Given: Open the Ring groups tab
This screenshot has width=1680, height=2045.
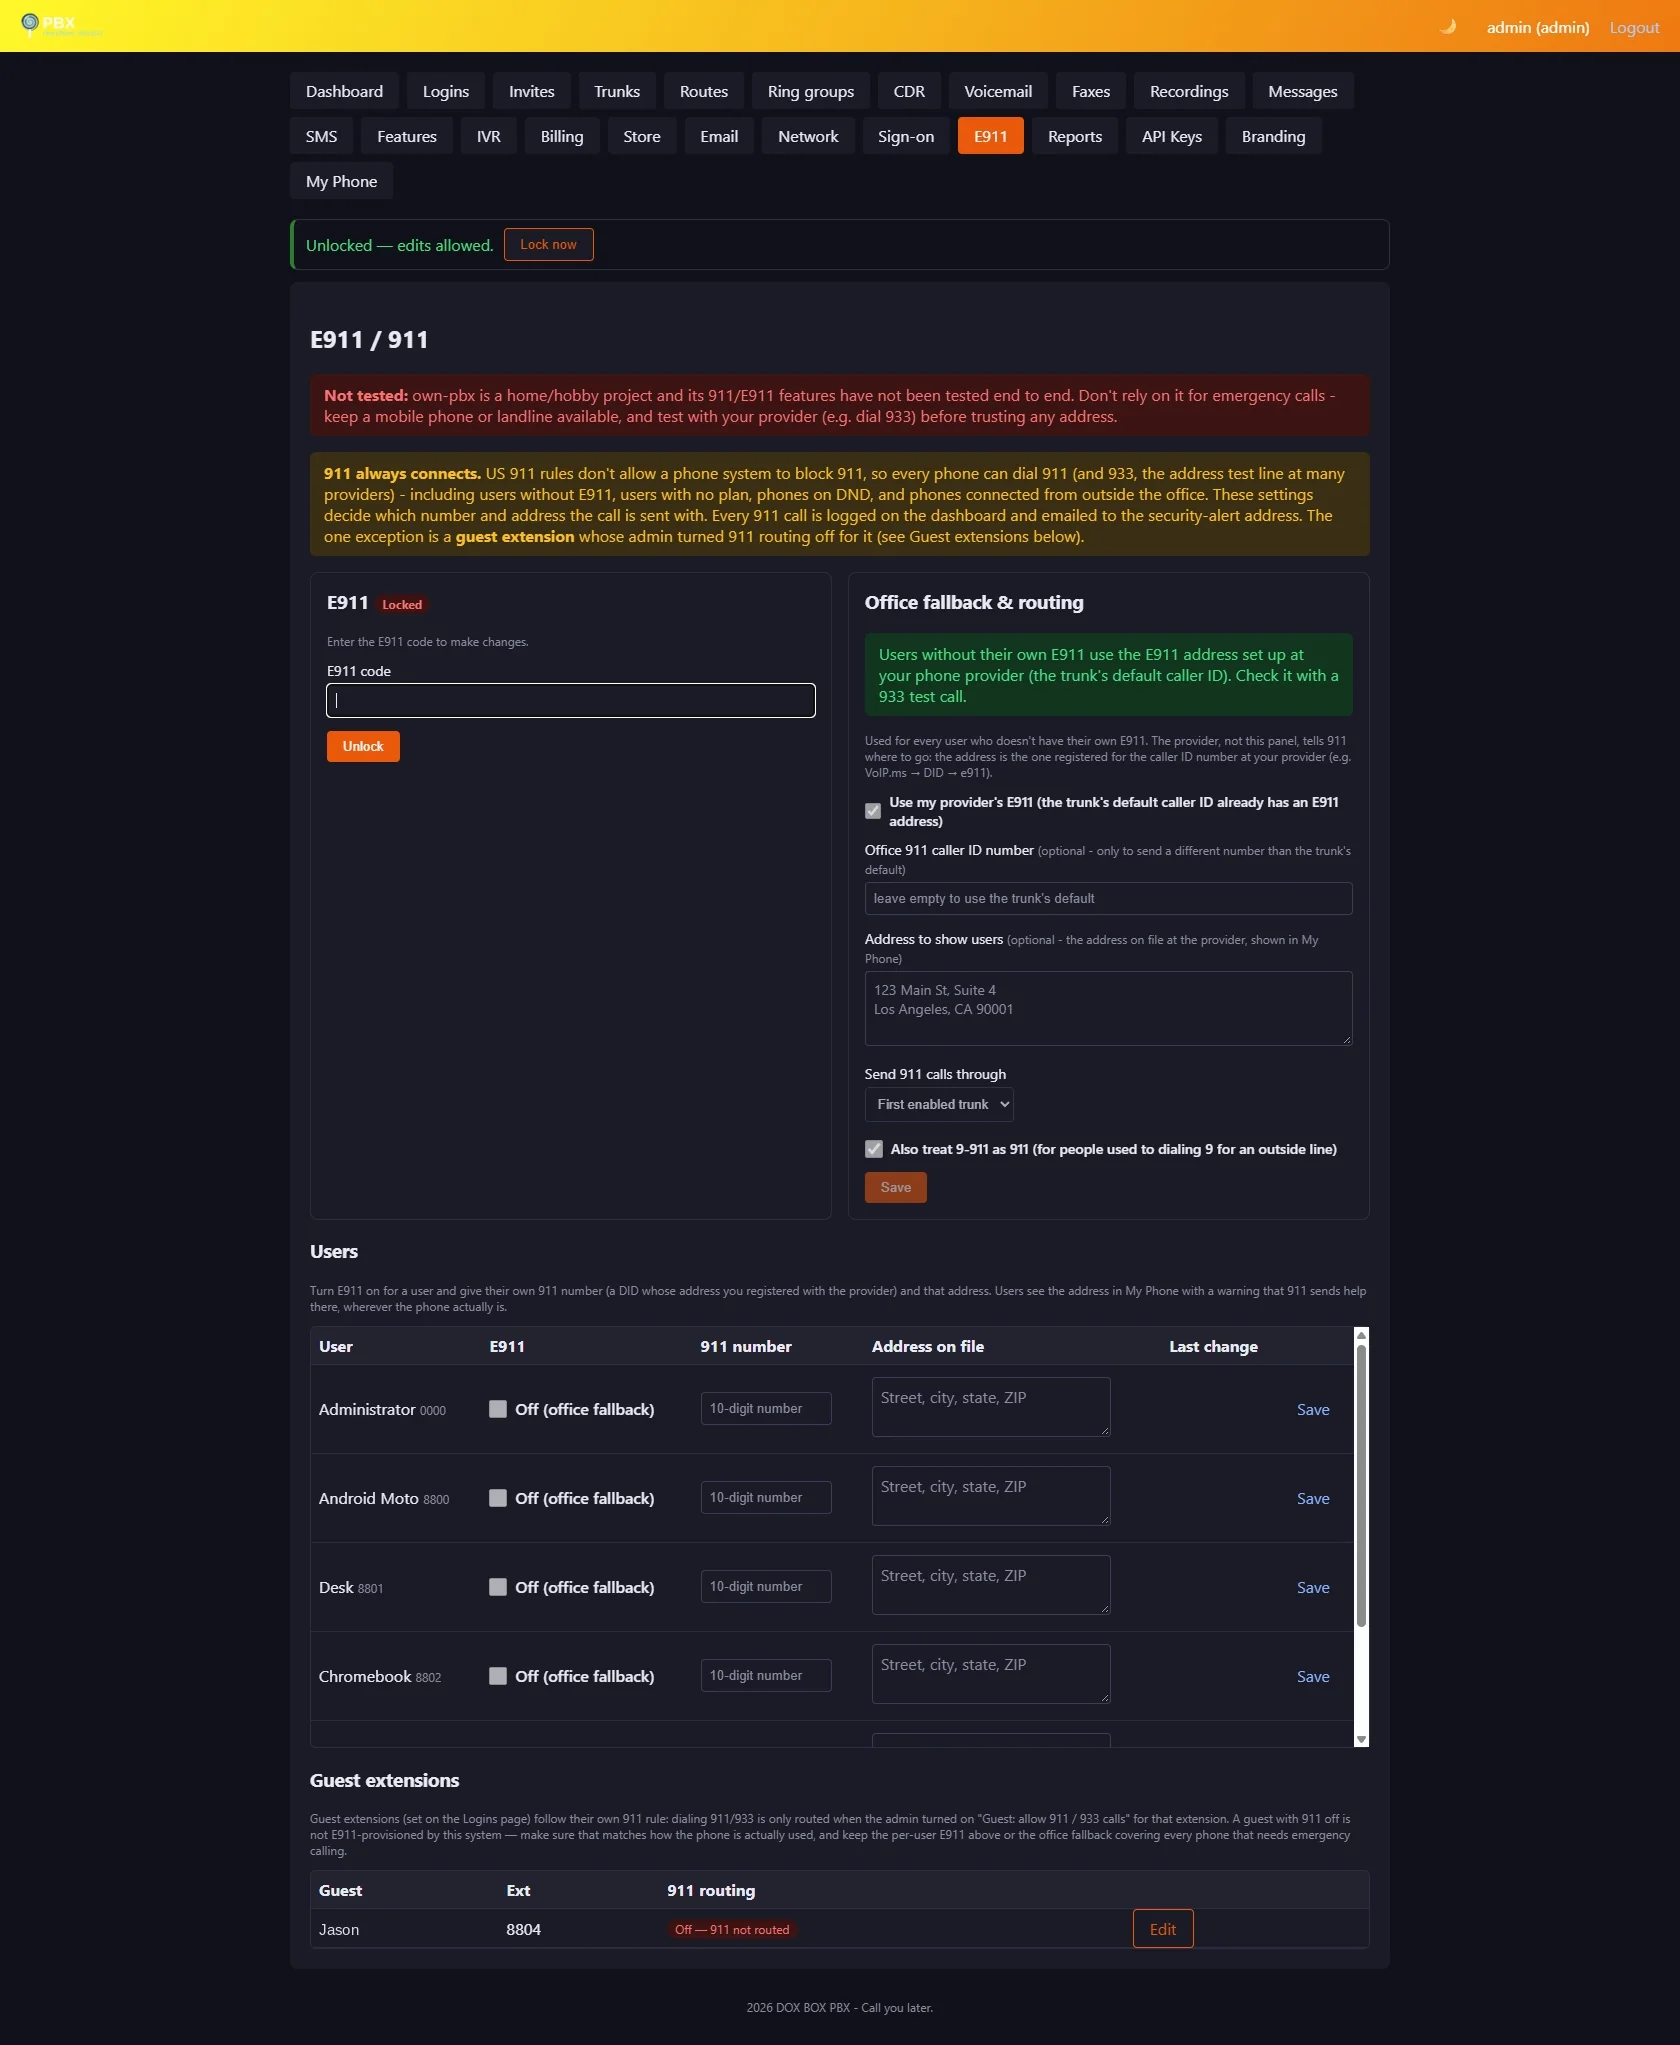Looking at the screenshot, I should tap(811, 91).
